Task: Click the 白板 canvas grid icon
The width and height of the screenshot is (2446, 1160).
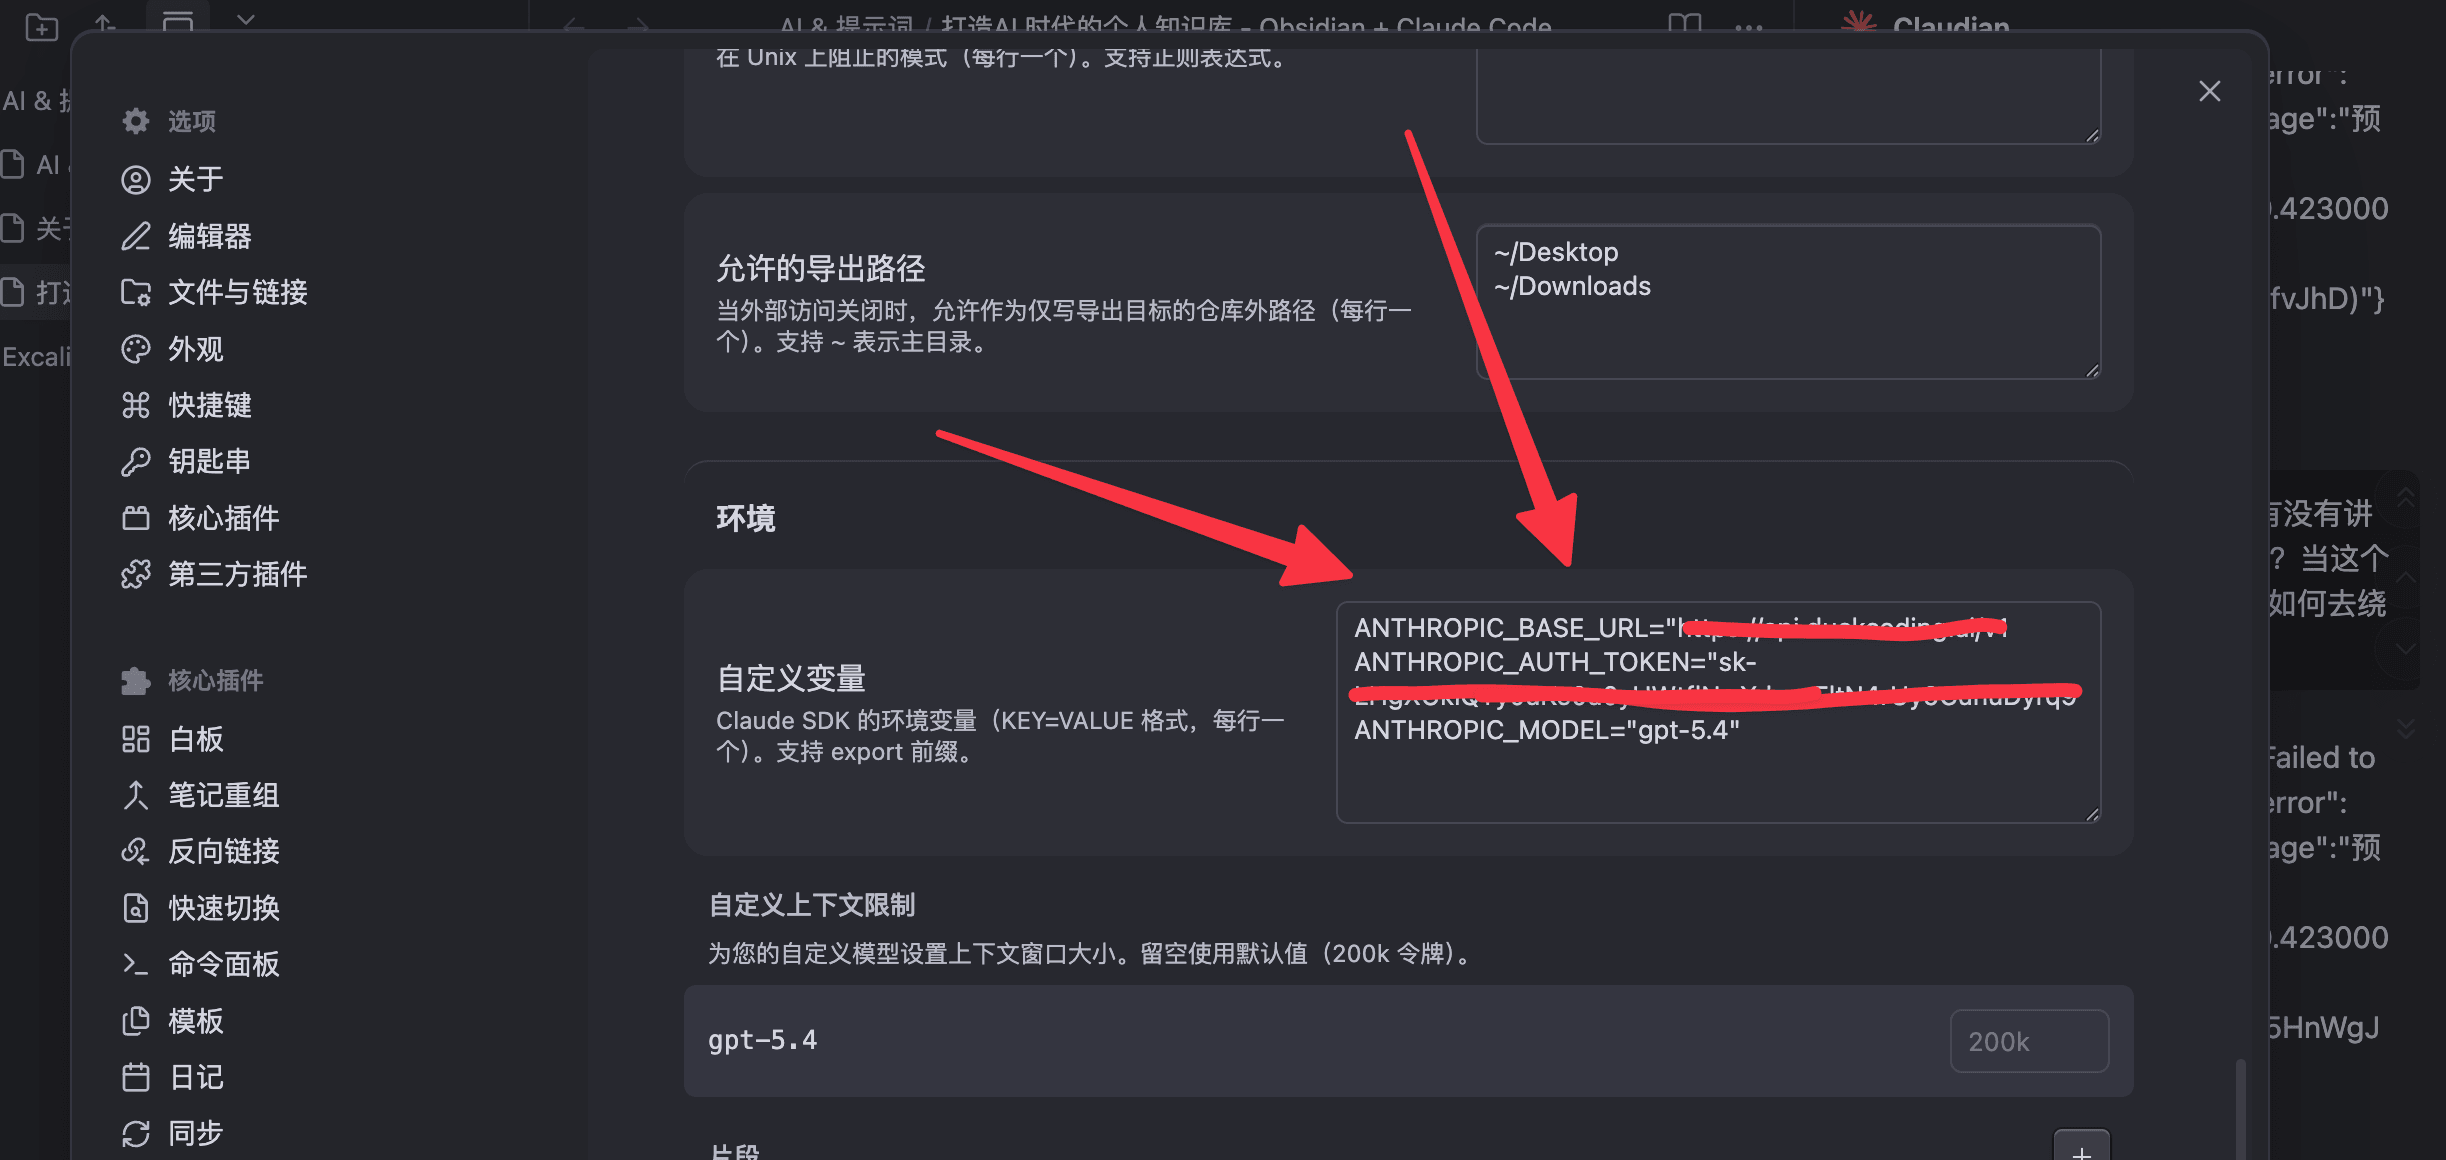Action: point(136,739)
